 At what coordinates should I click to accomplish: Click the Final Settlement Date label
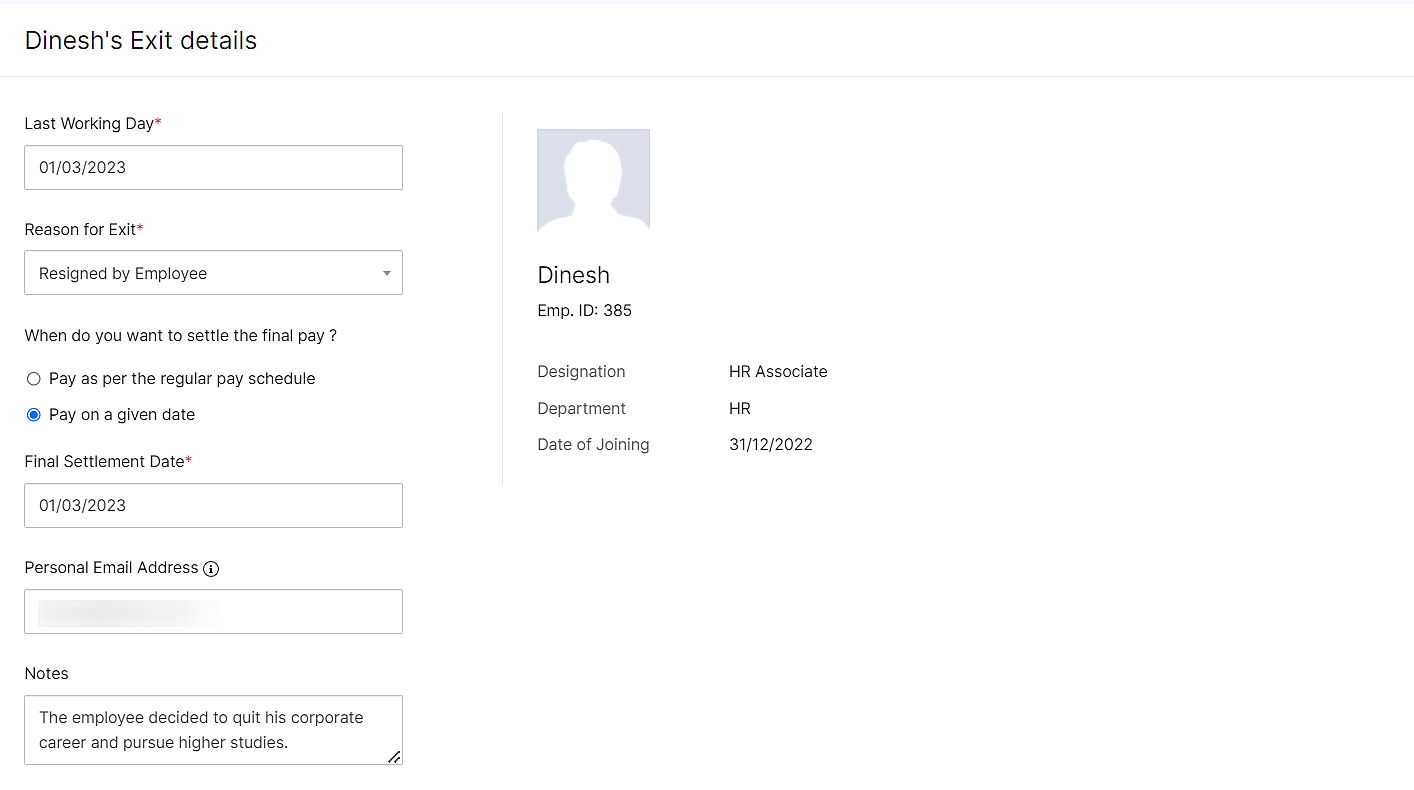tap(104, 462)
